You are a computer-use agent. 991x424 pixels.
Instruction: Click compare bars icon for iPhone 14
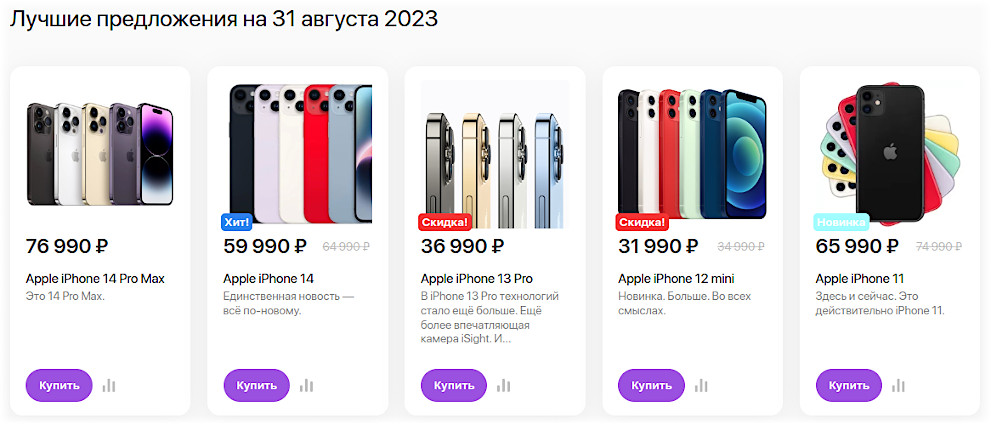307,385
